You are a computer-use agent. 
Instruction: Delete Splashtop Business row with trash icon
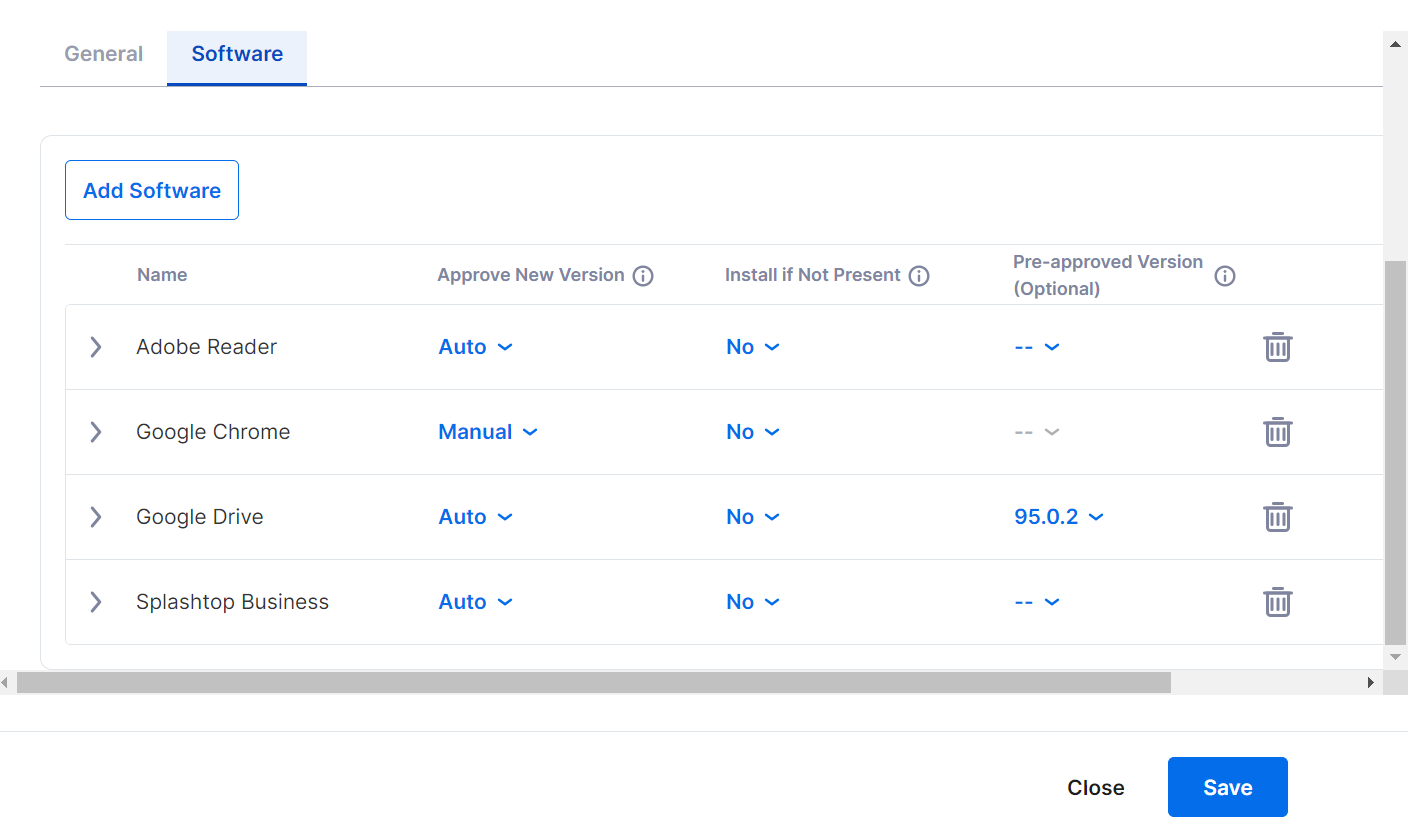coord(1277,602)
